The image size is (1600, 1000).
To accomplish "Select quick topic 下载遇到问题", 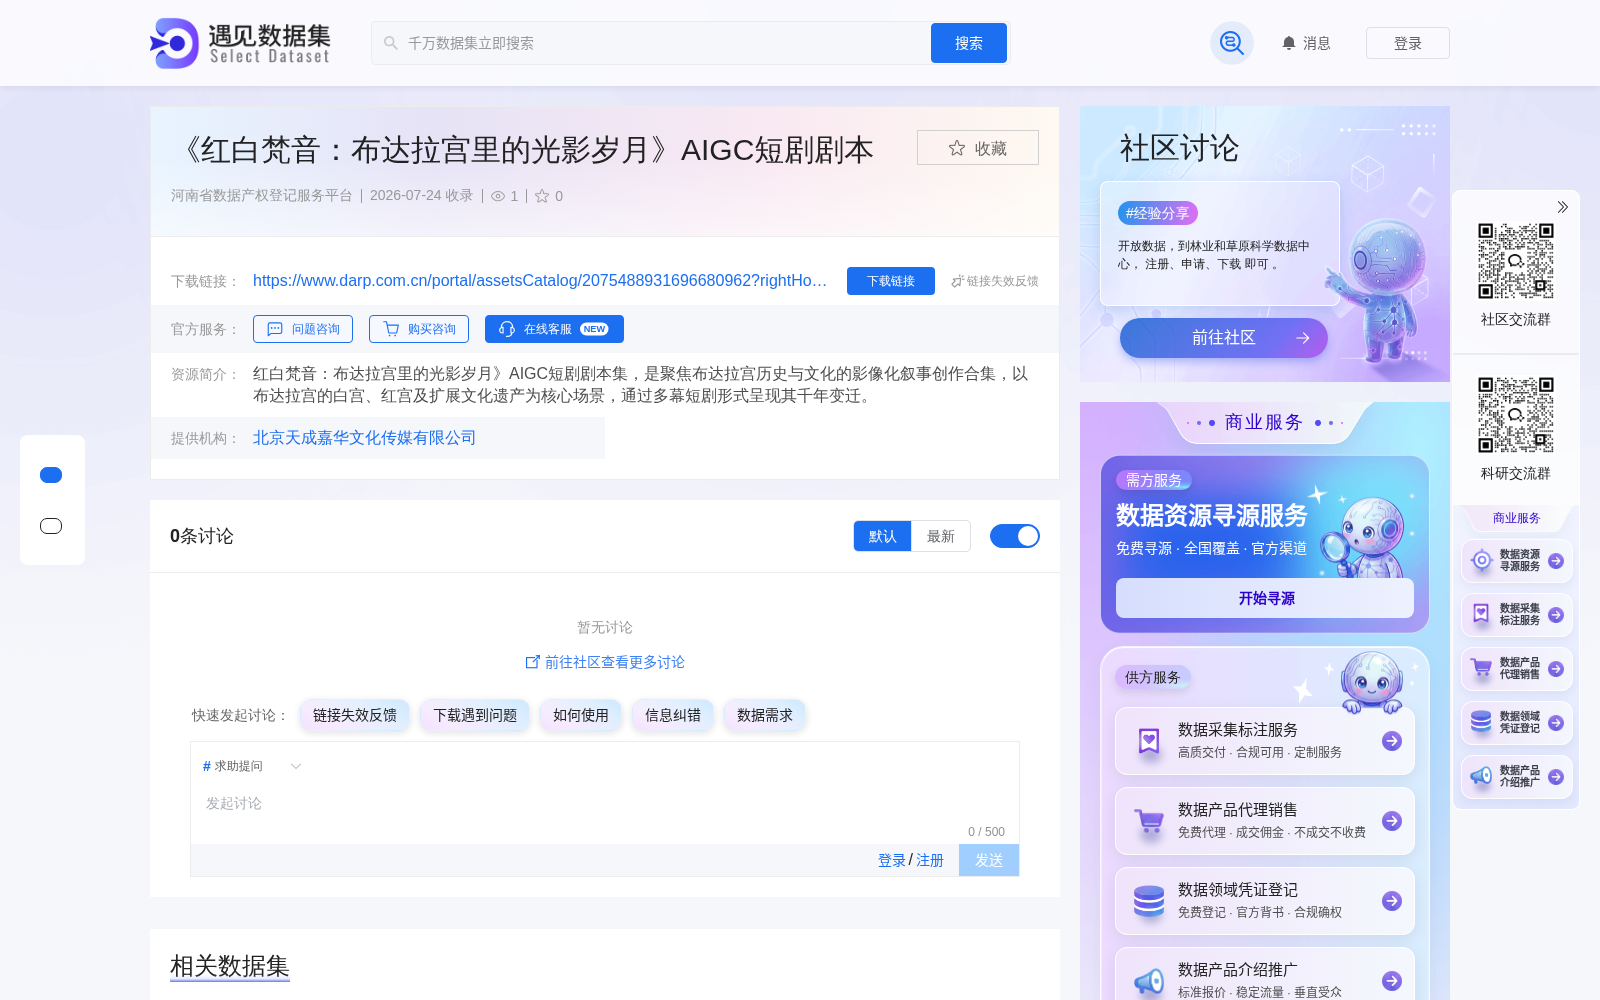I will click(x=475, y=715).
